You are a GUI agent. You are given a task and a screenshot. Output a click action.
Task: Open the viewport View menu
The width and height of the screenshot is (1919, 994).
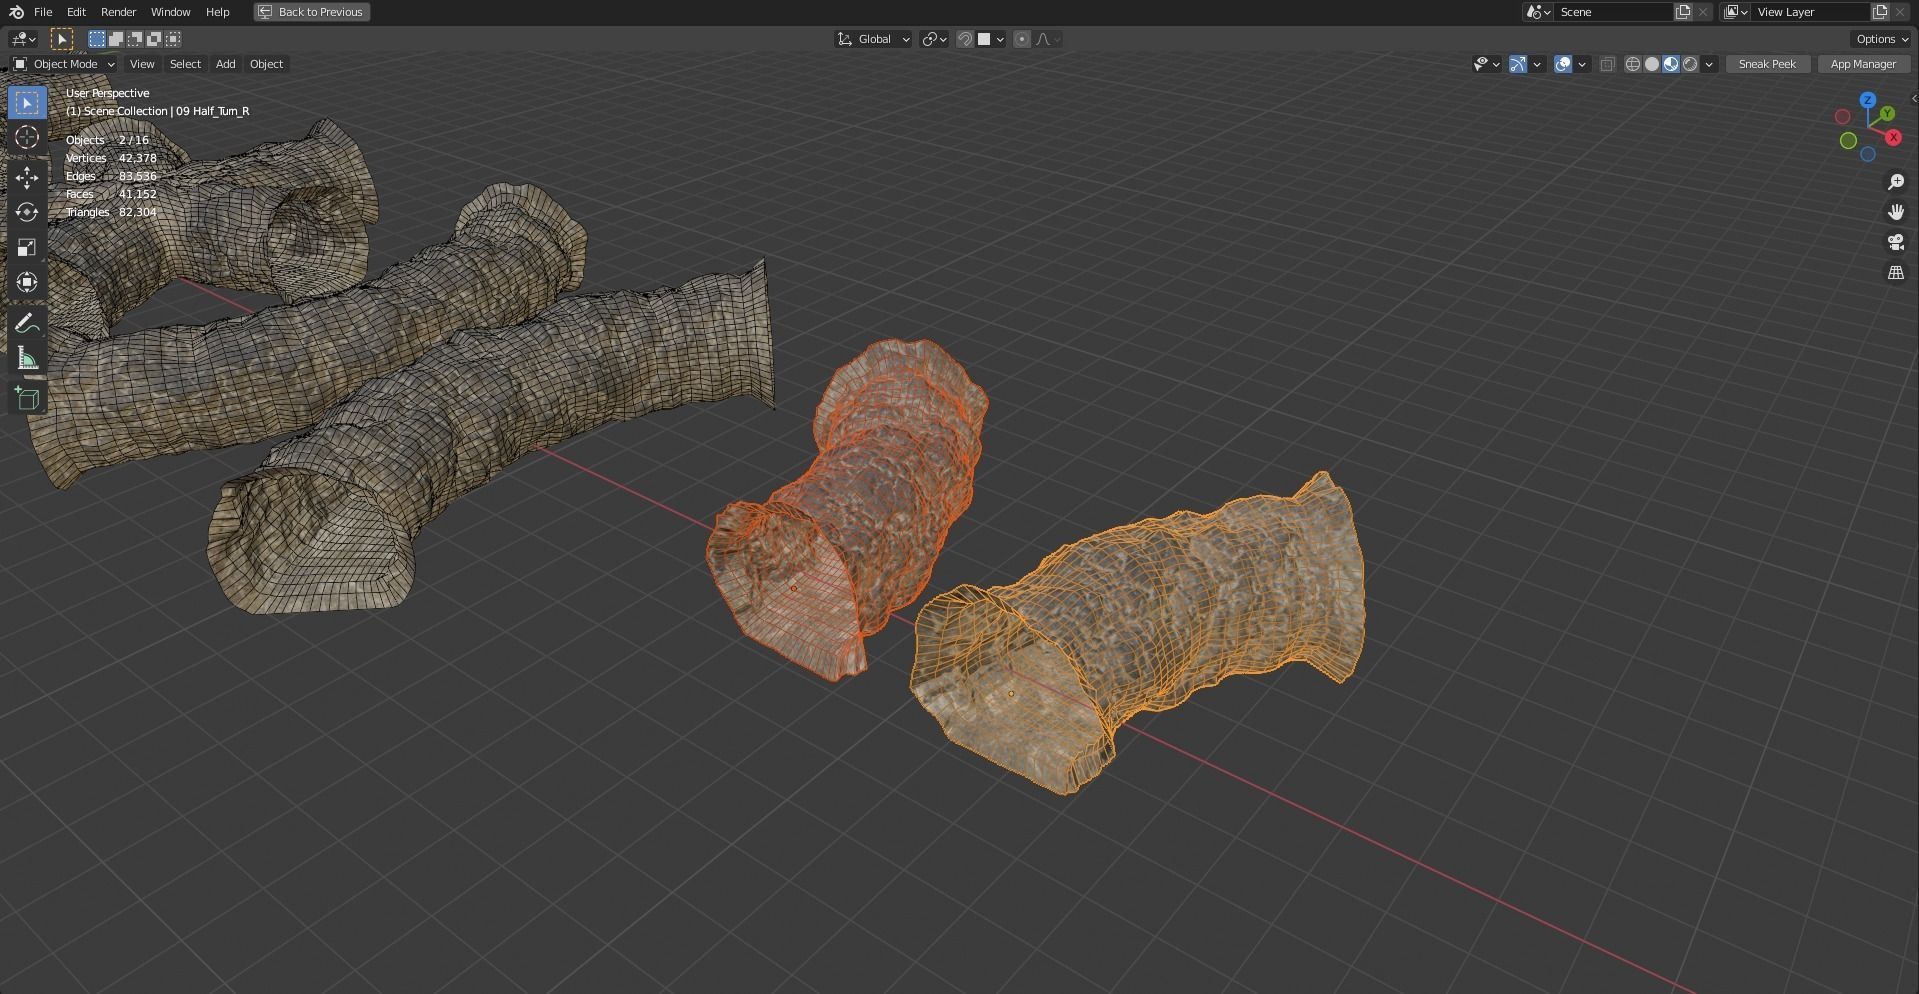click(x=142, y=64)
